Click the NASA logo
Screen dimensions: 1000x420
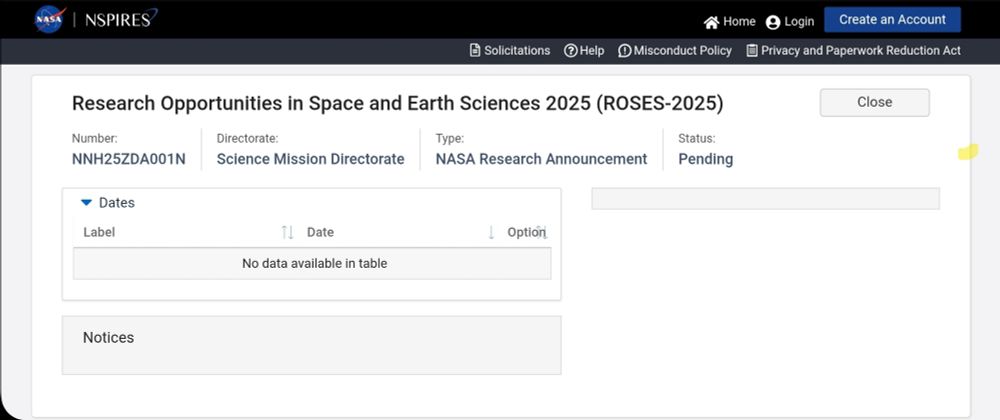coord(50,19)
